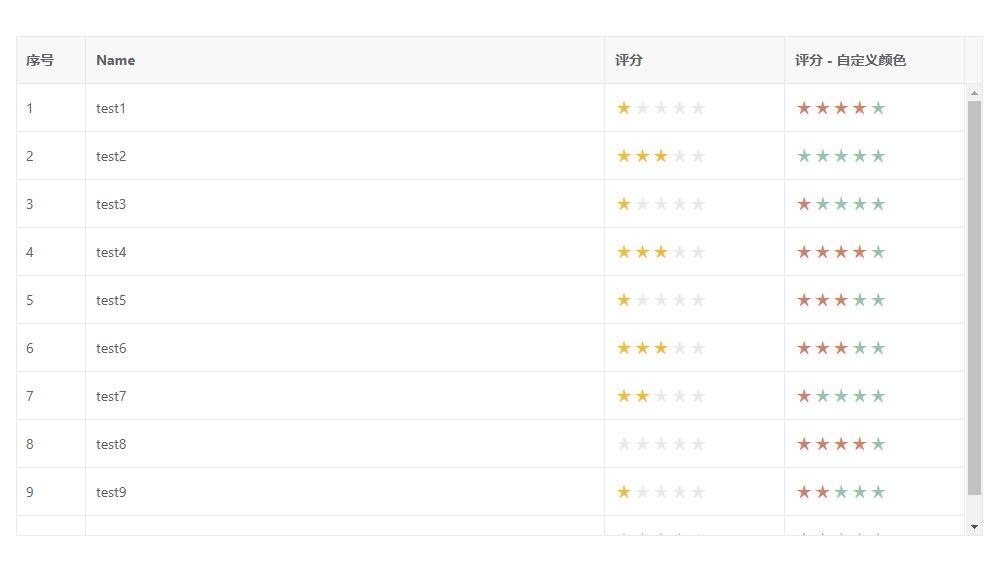Set test4 rating to four stars

click(x=680, y=252)
